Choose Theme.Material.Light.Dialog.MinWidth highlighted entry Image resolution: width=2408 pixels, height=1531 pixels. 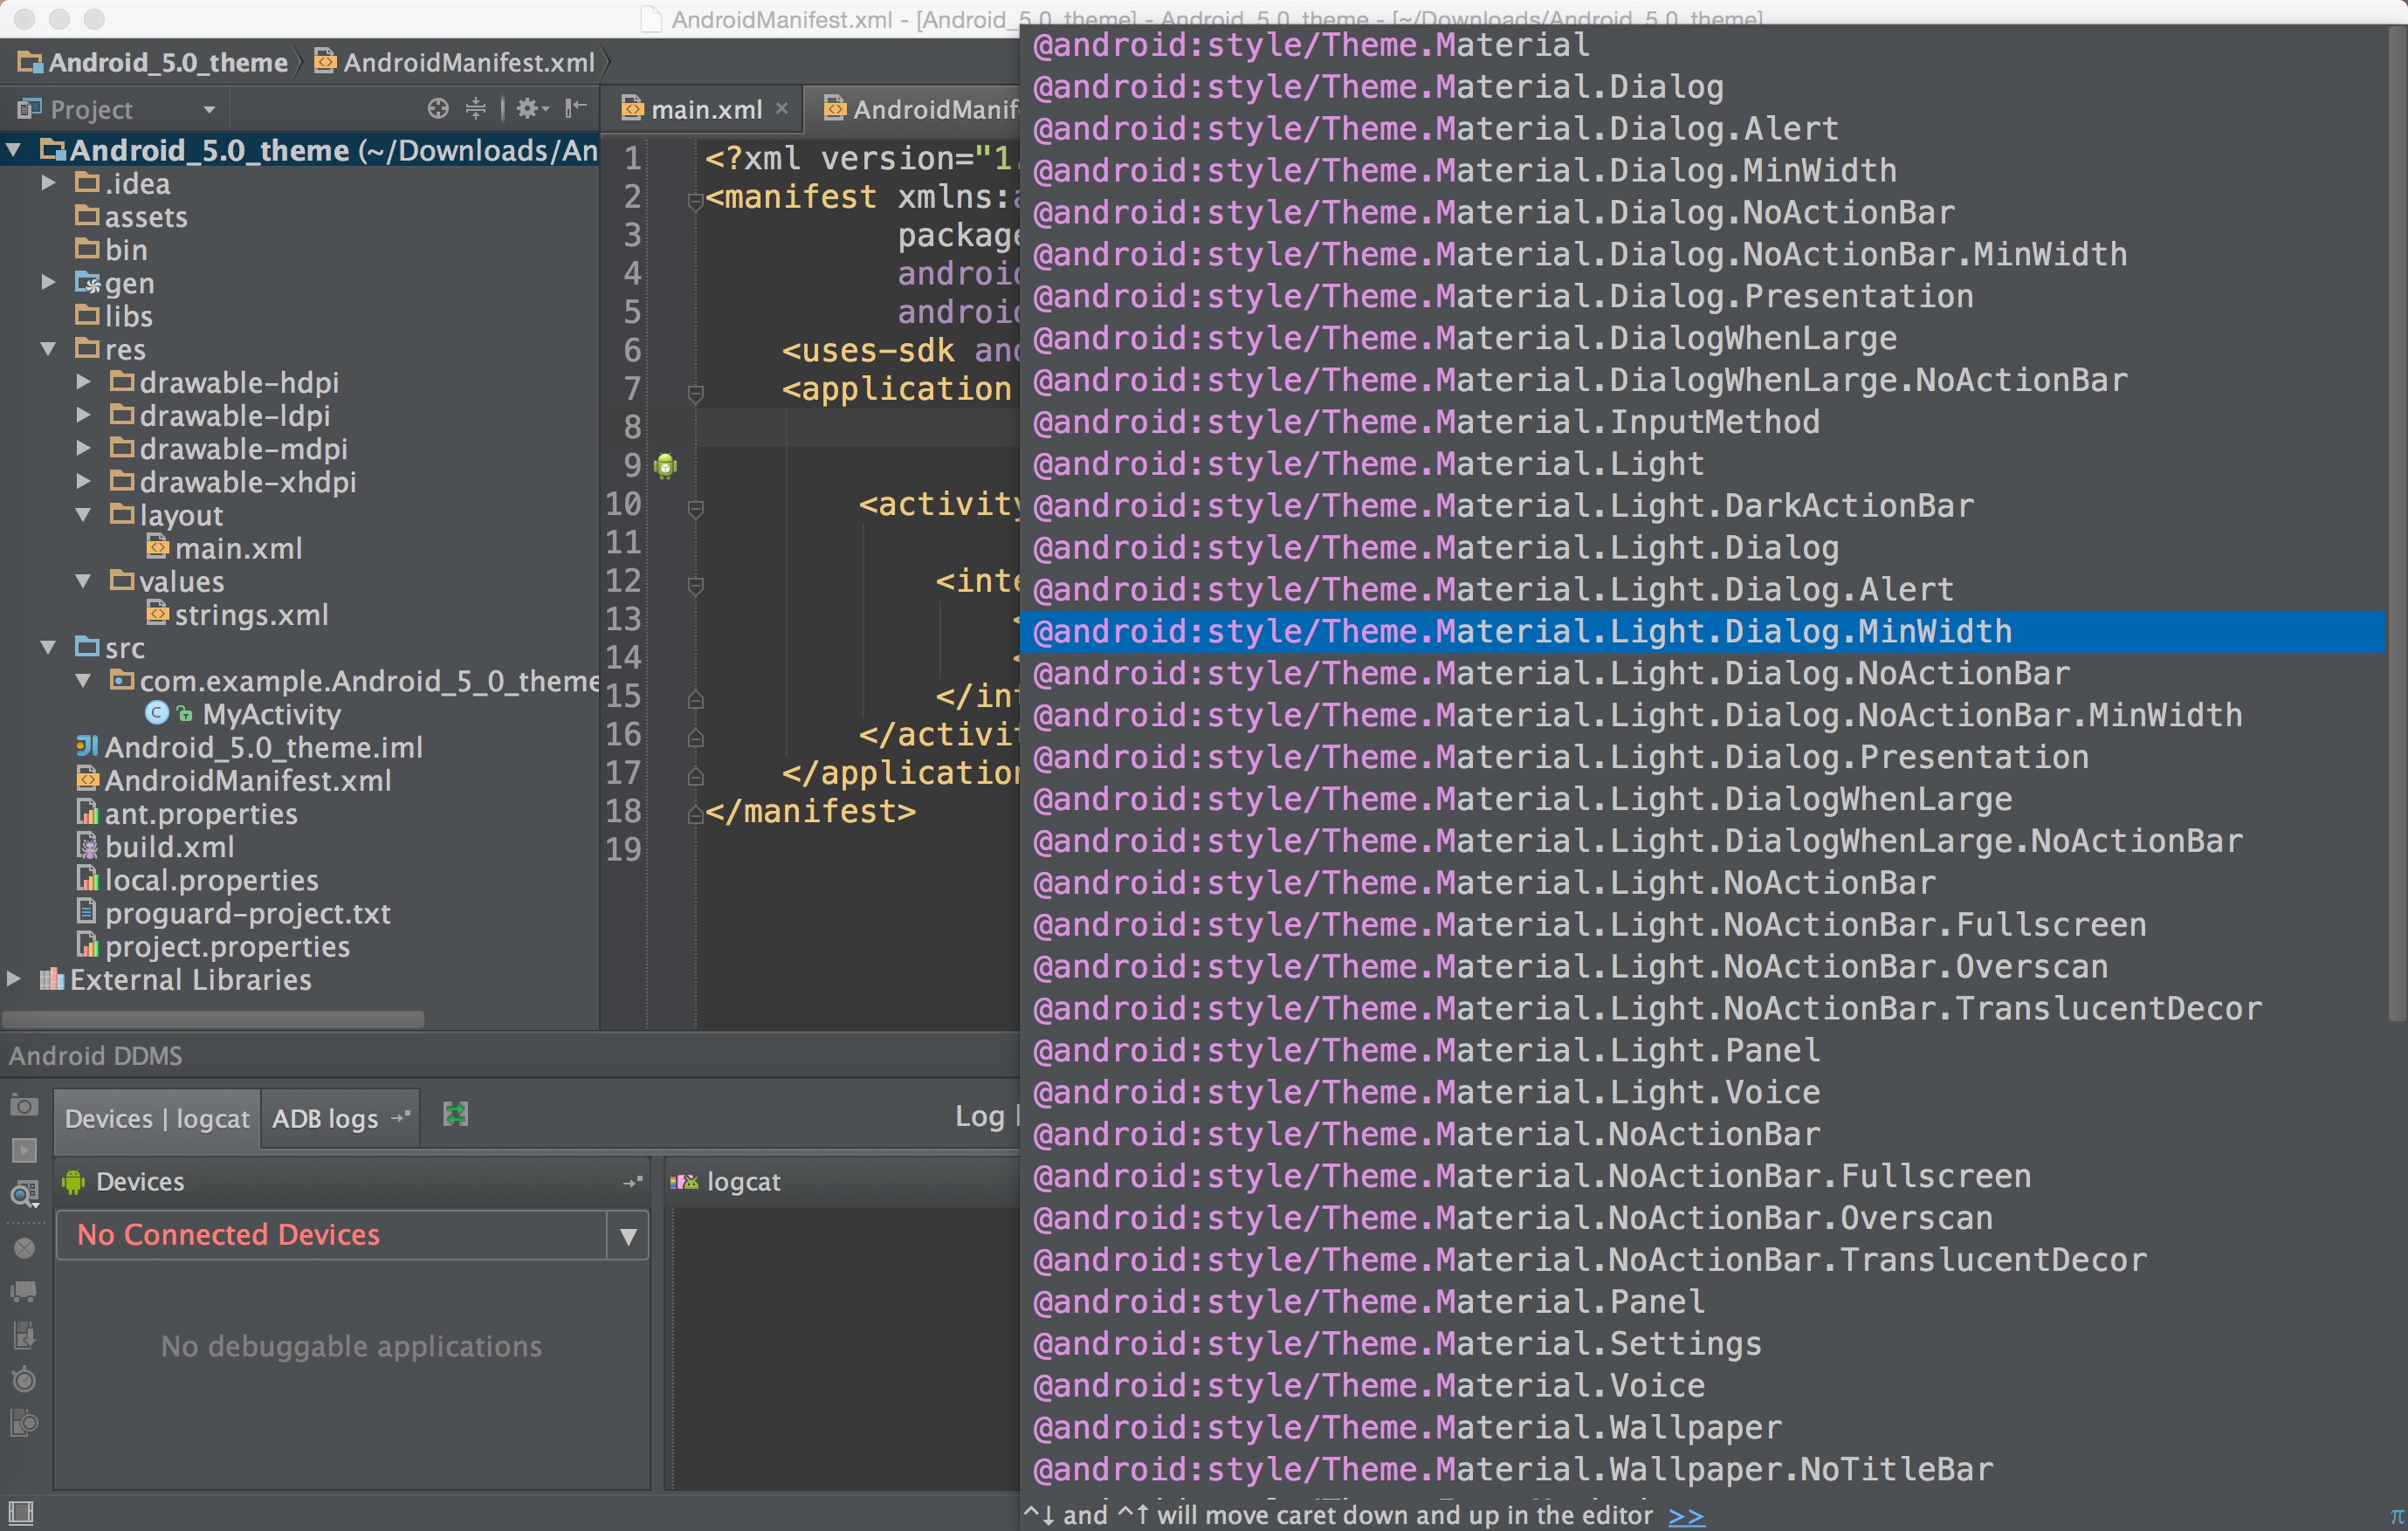pos(1702,632)
